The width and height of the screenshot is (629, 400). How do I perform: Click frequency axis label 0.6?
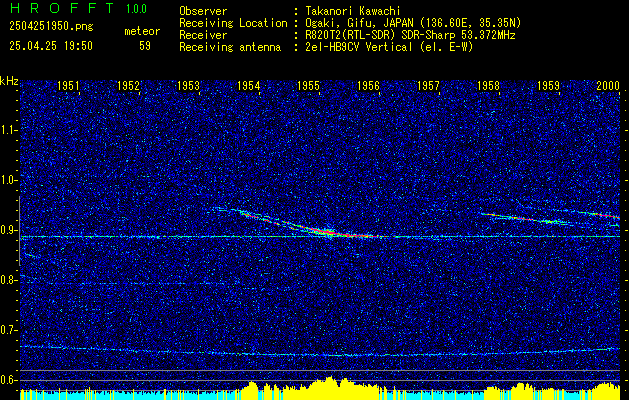(9, 380)
